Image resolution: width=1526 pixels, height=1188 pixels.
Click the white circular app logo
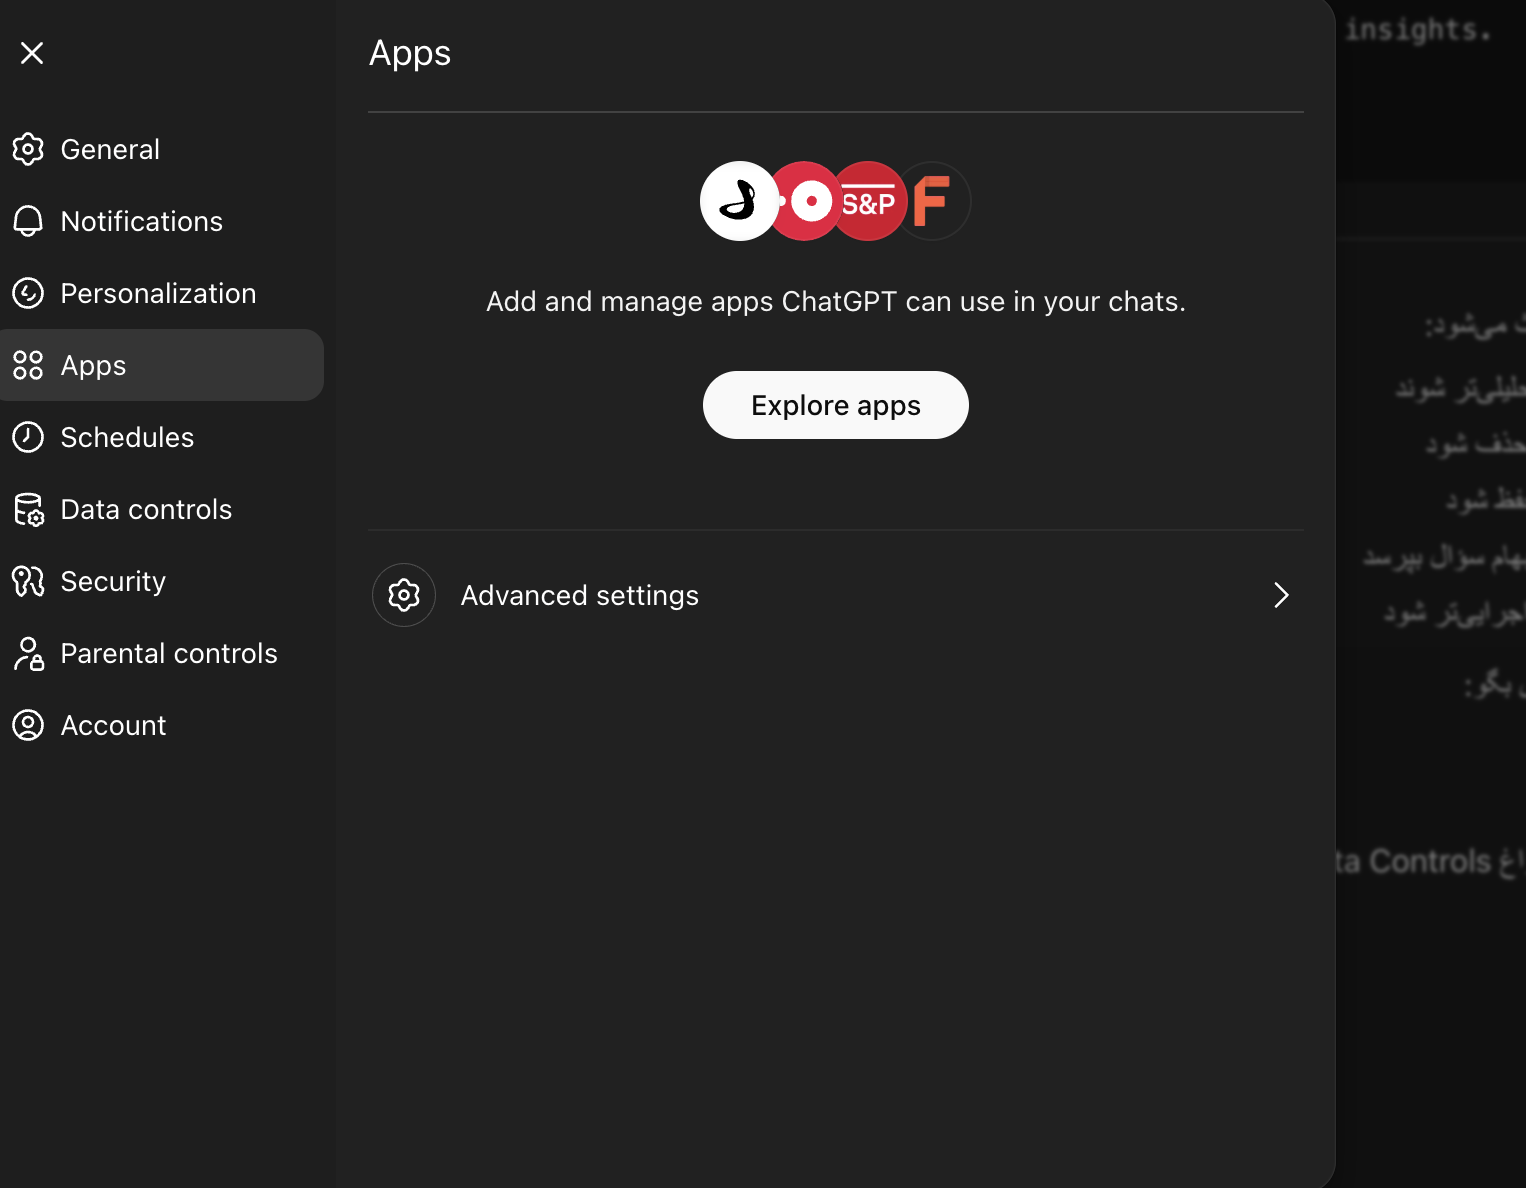(739, 201)
